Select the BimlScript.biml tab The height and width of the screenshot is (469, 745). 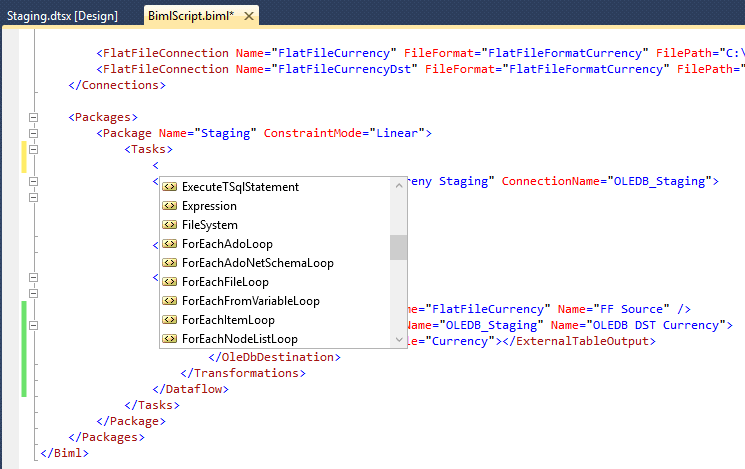point(190,16)
